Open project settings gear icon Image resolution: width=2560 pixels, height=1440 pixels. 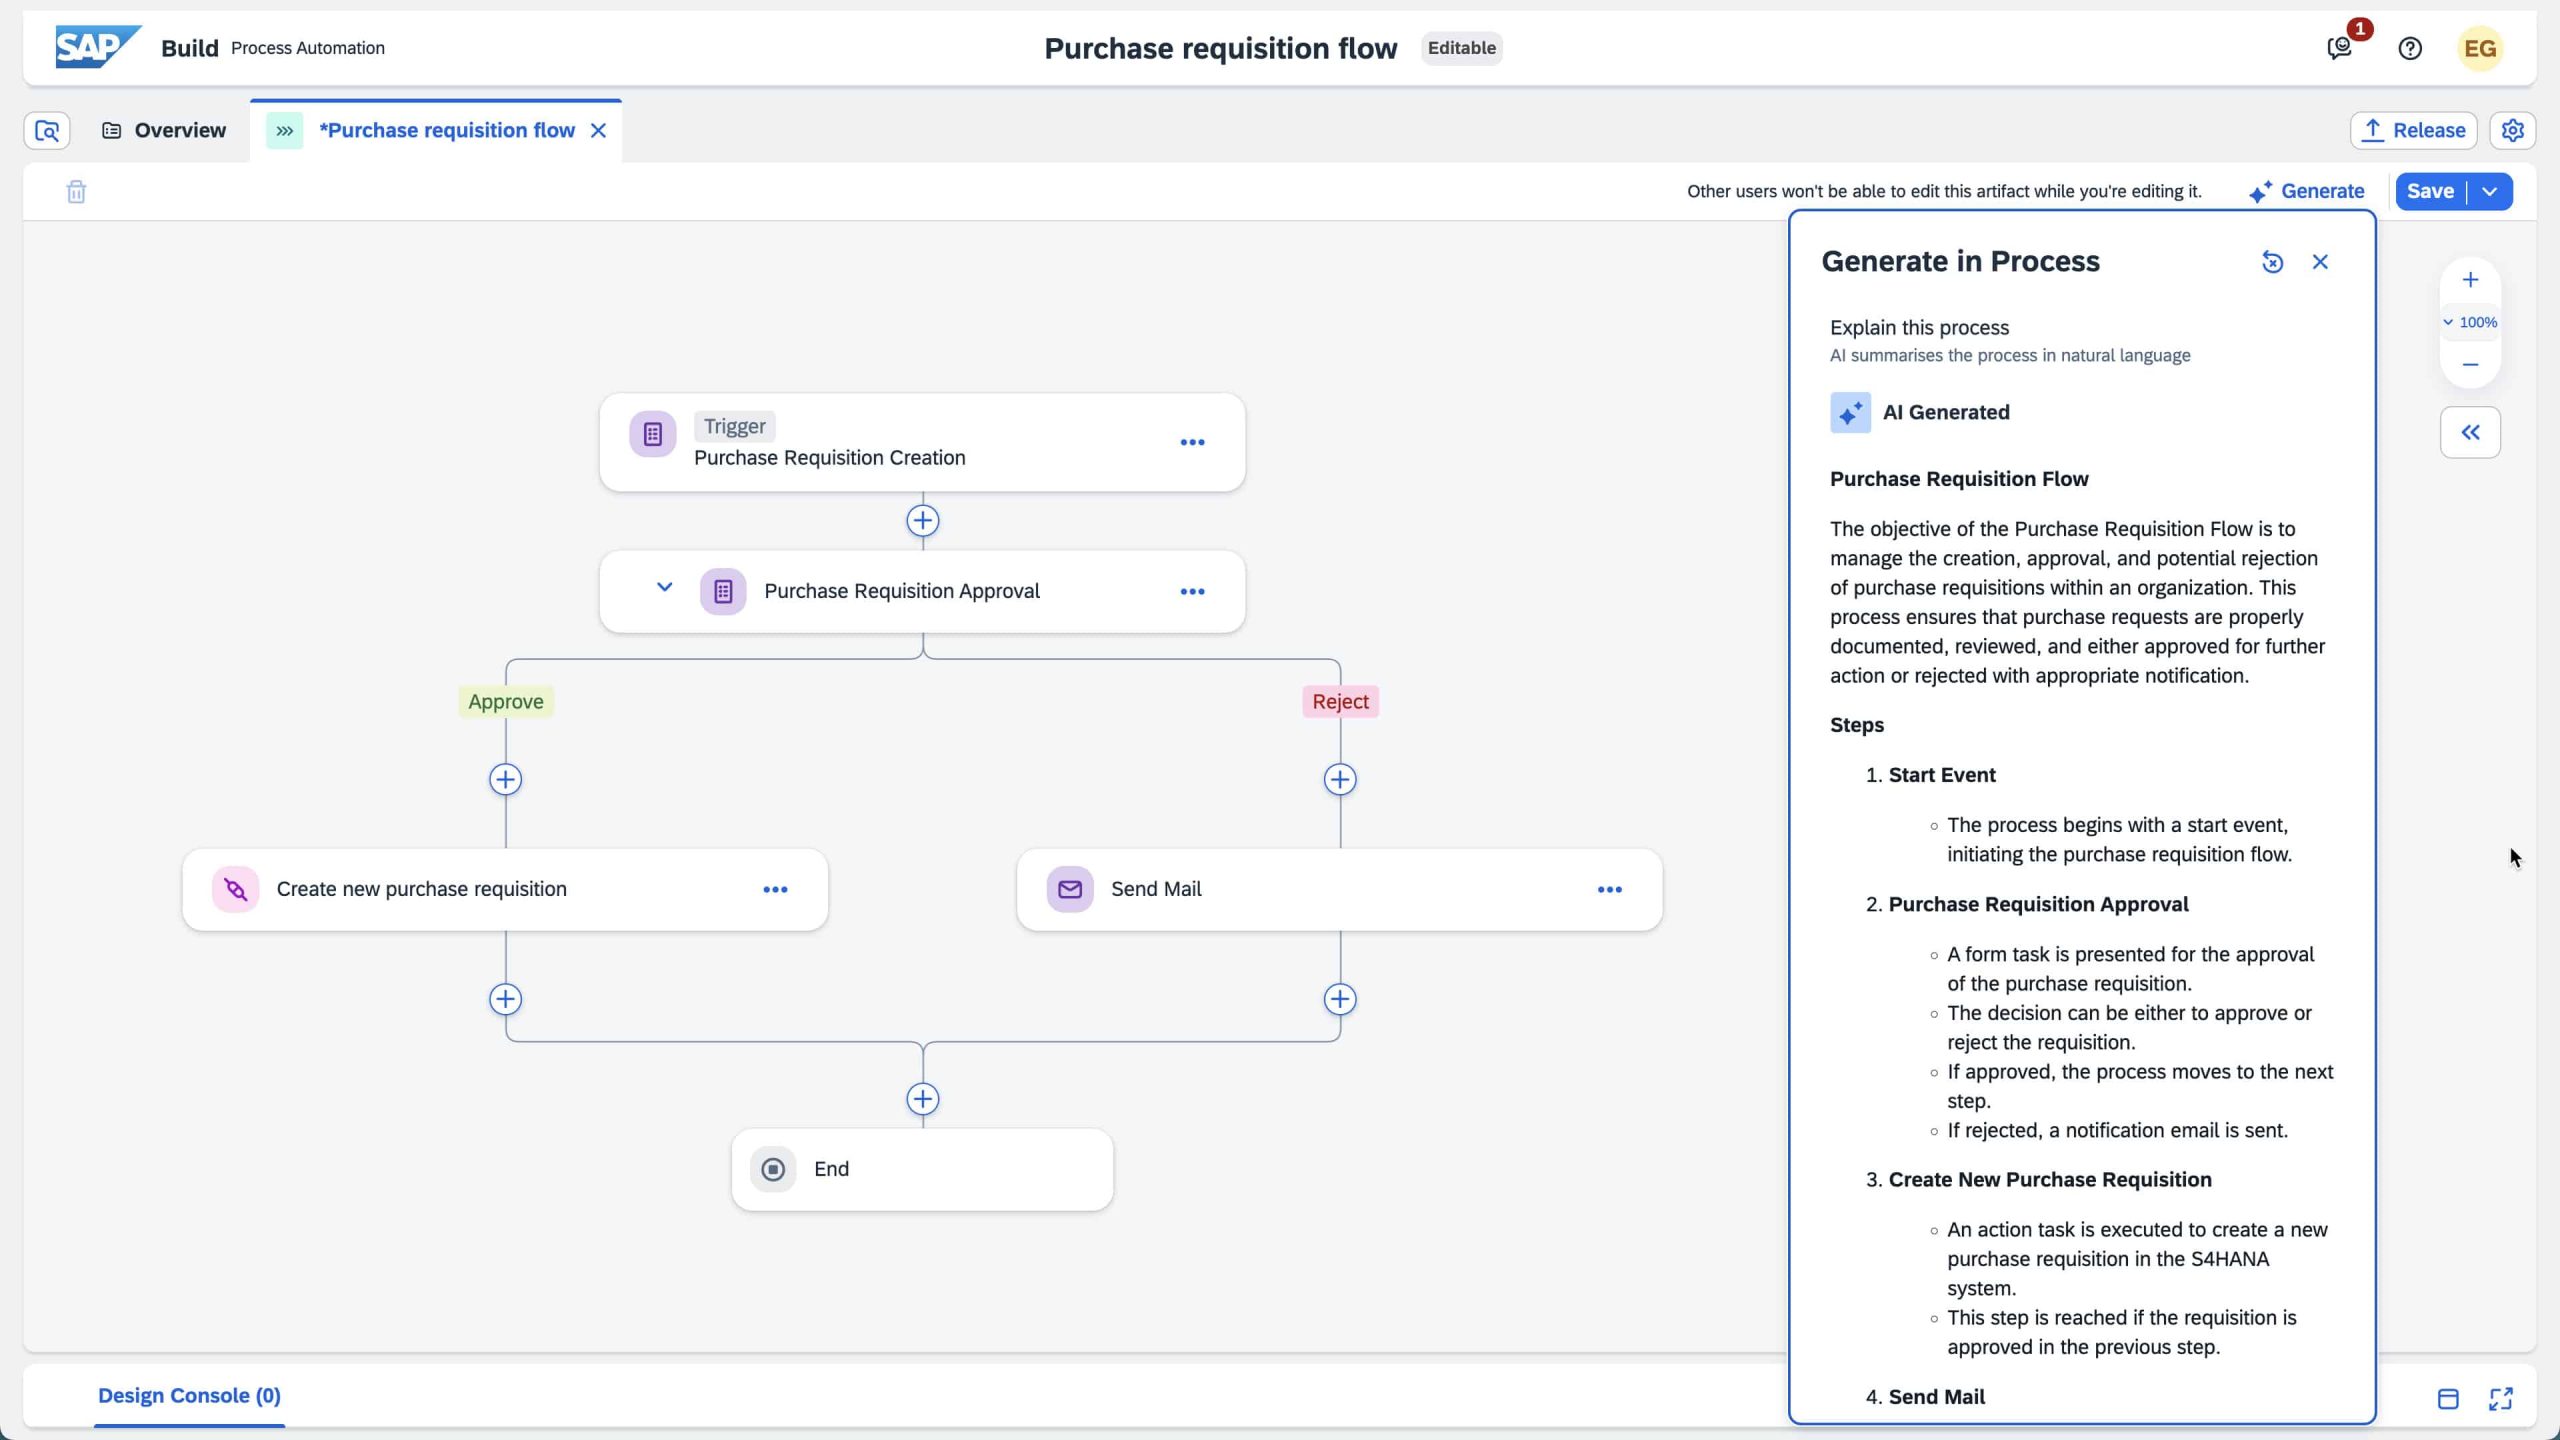[x=2512, y=131]
